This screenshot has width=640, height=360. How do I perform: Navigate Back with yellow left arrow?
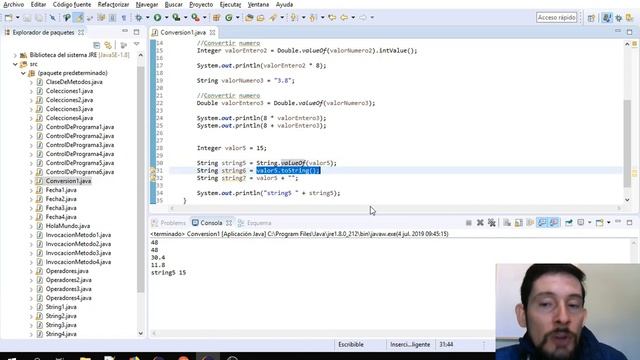344,18
